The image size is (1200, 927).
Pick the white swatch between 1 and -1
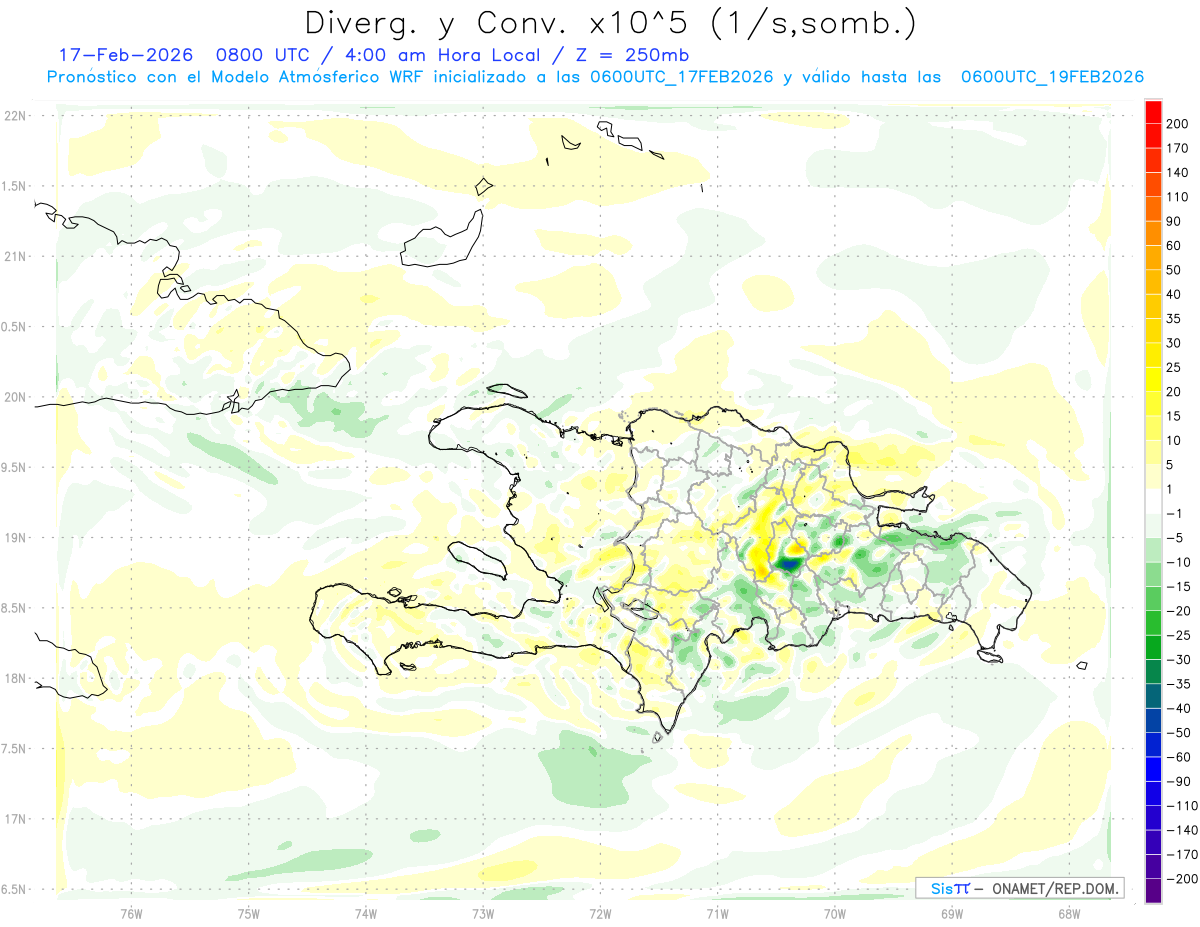click(x=1154, y=501)
